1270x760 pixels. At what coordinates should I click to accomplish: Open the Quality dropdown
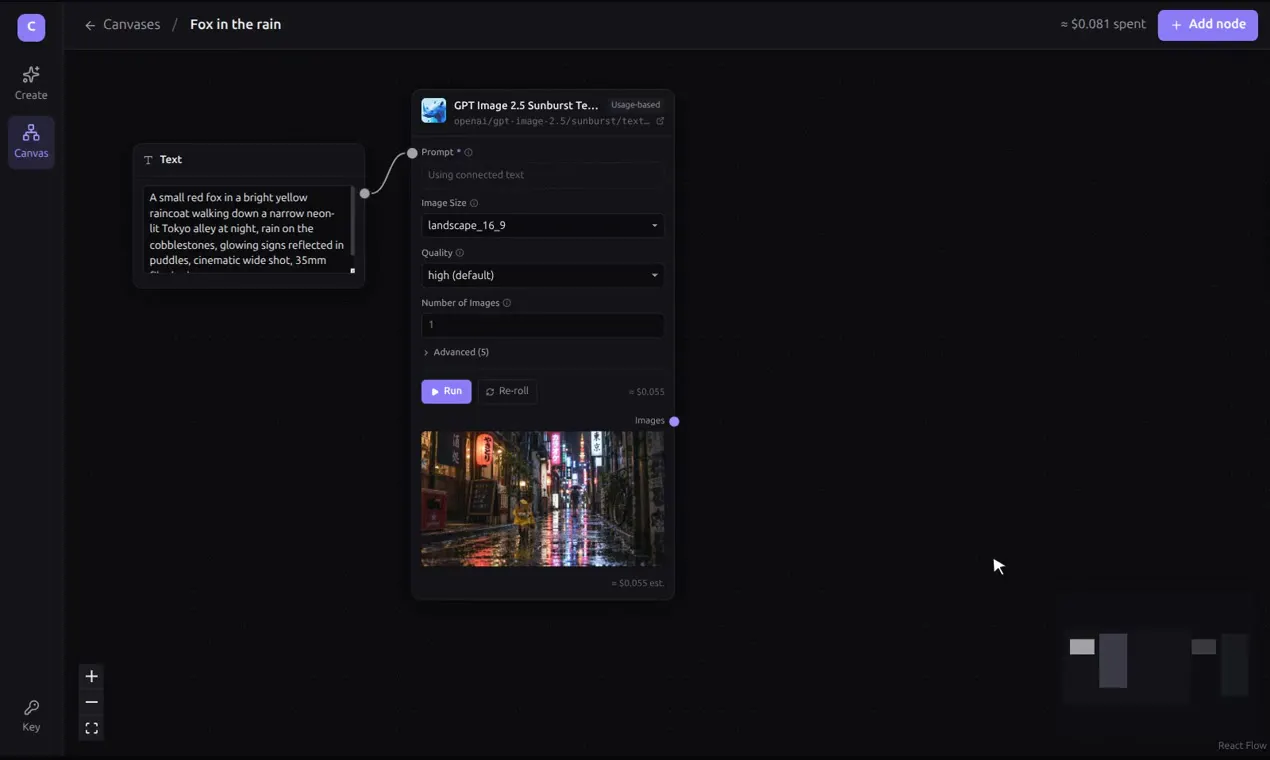click(543, 275)
